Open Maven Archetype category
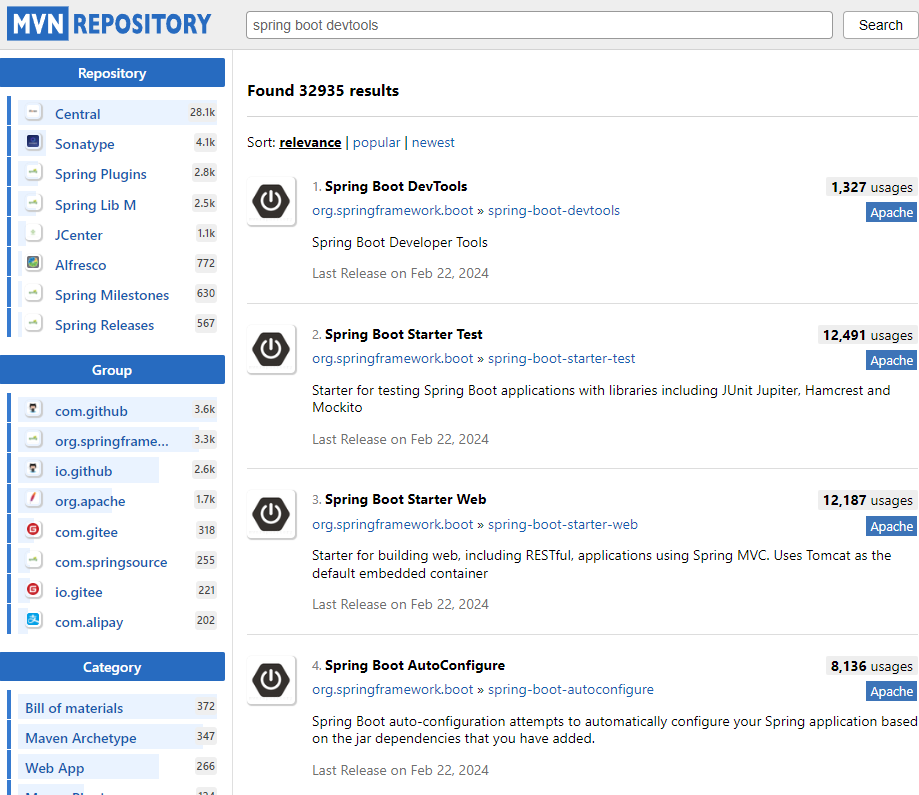This screenshot has width=919, height=795. (81, 738)
